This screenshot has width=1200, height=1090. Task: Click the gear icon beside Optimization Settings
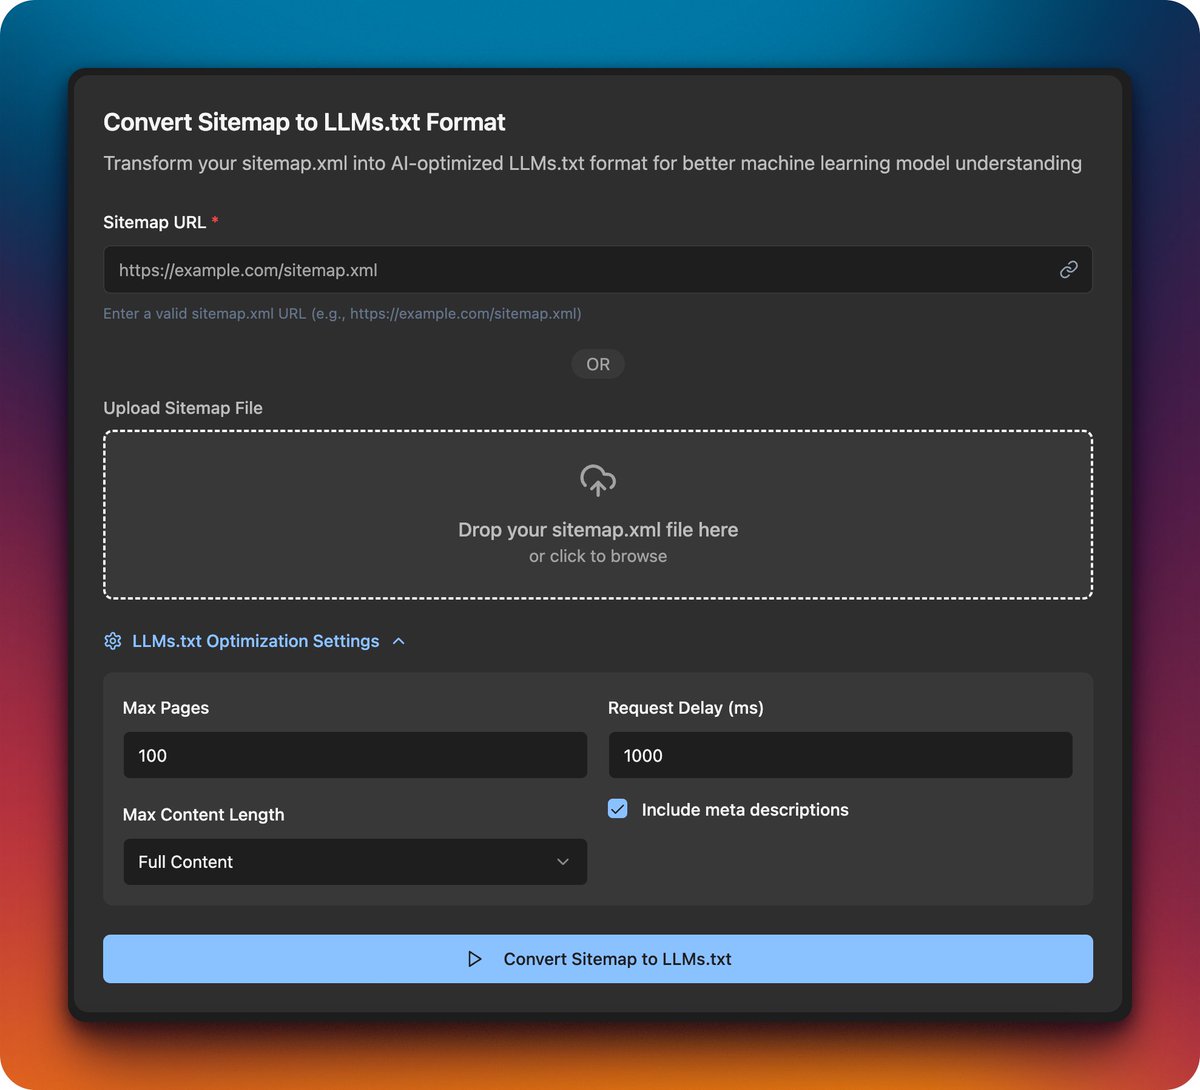click(113, 641)
